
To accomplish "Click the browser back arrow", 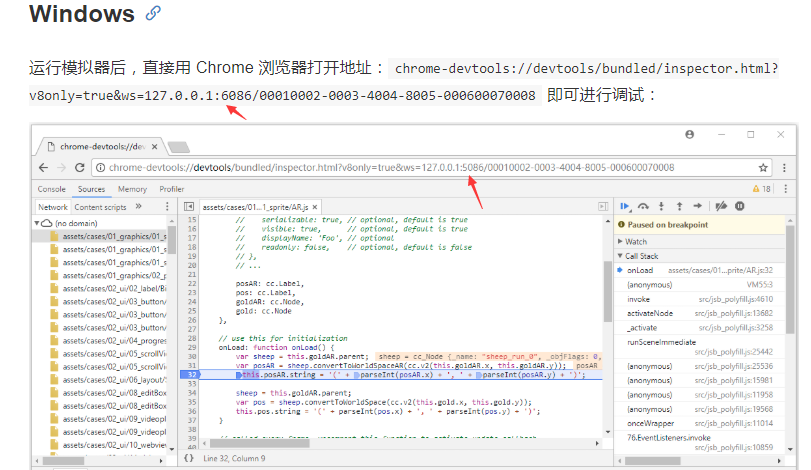I will [x=43, y=168].
